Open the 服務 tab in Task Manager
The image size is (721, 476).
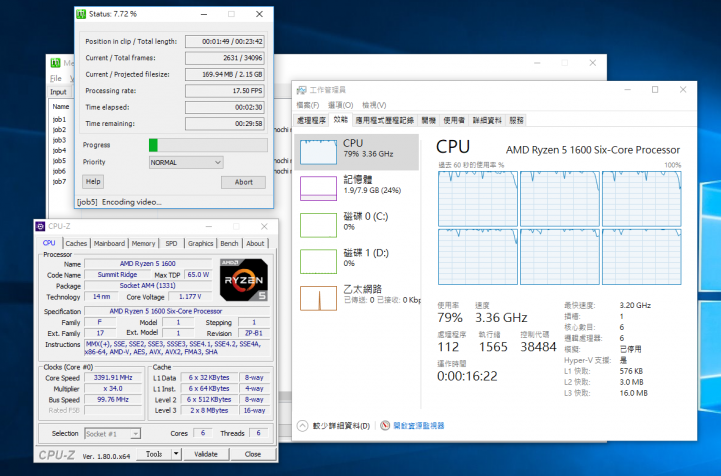click(517, 120)
